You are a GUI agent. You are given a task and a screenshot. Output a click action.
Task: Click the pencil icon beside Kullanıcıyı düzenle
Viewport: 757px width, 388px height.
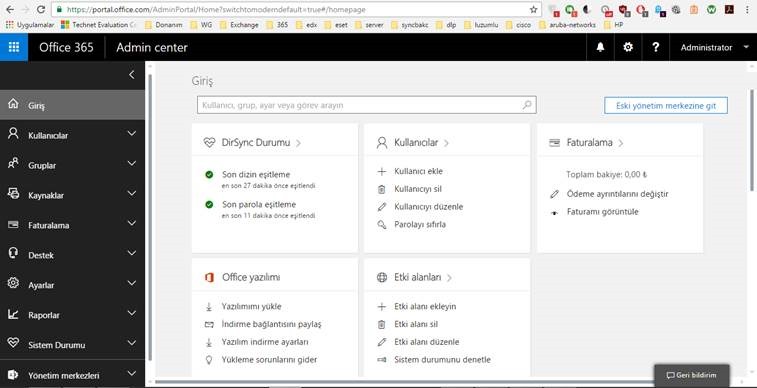click(x=381, y=207)
